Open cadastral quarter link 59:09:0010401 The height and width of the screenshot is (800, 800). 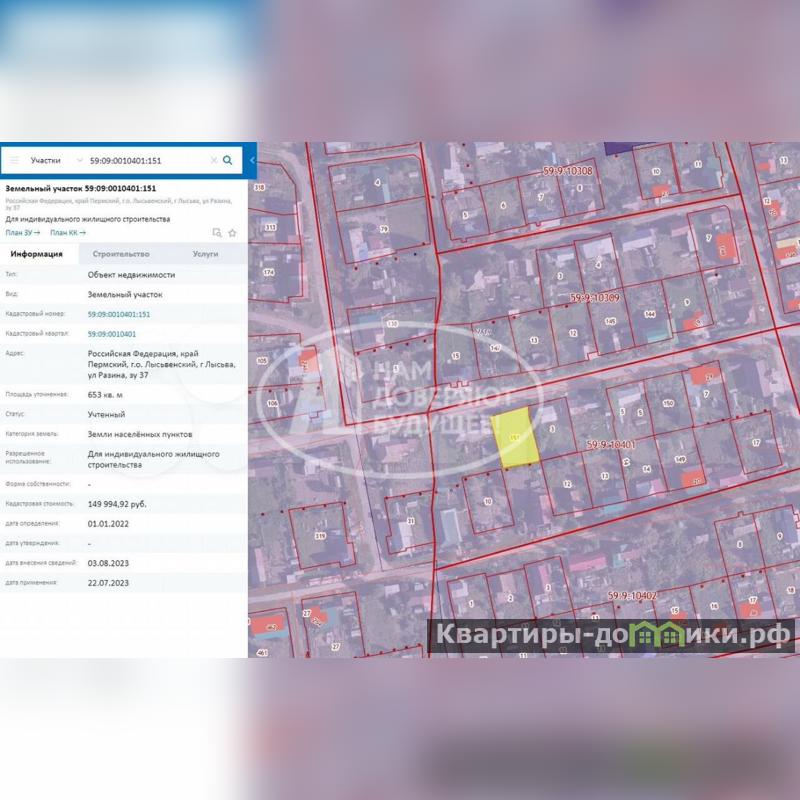112,334
